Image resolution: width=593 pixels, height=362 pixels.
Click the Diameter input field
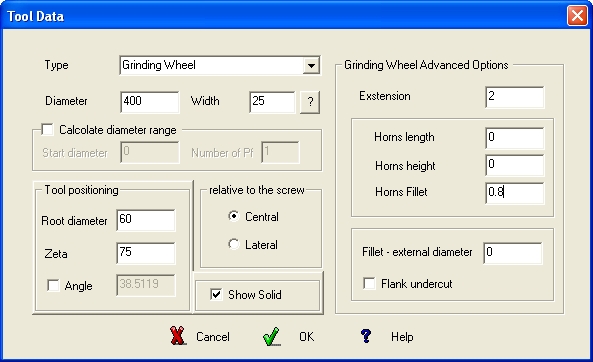[150, 102]
